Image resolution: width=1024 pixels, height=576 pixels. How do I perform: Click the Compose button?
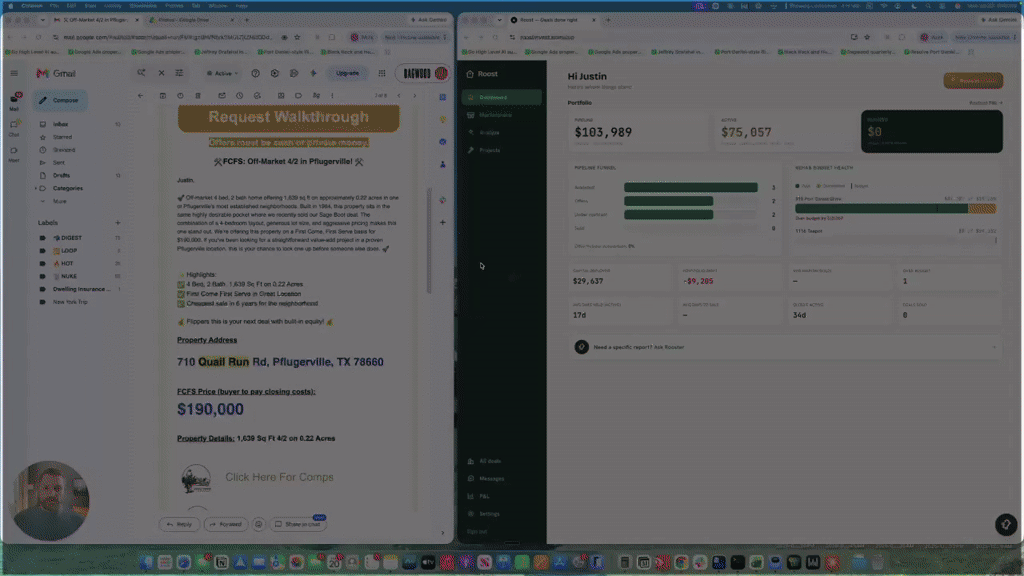point(60,101)
